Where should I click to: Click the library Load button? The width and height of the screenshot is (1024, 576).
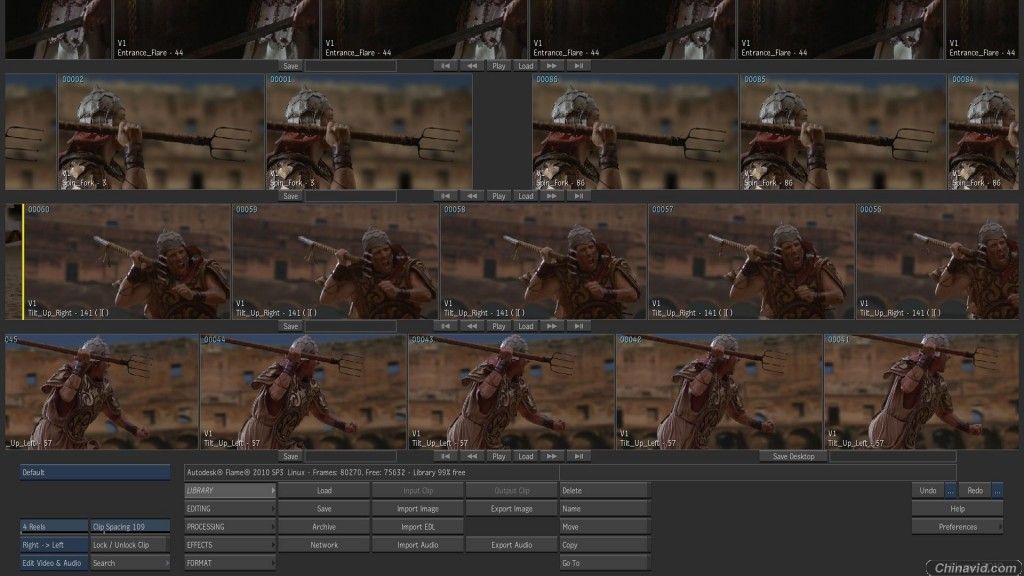coord(324,490)
